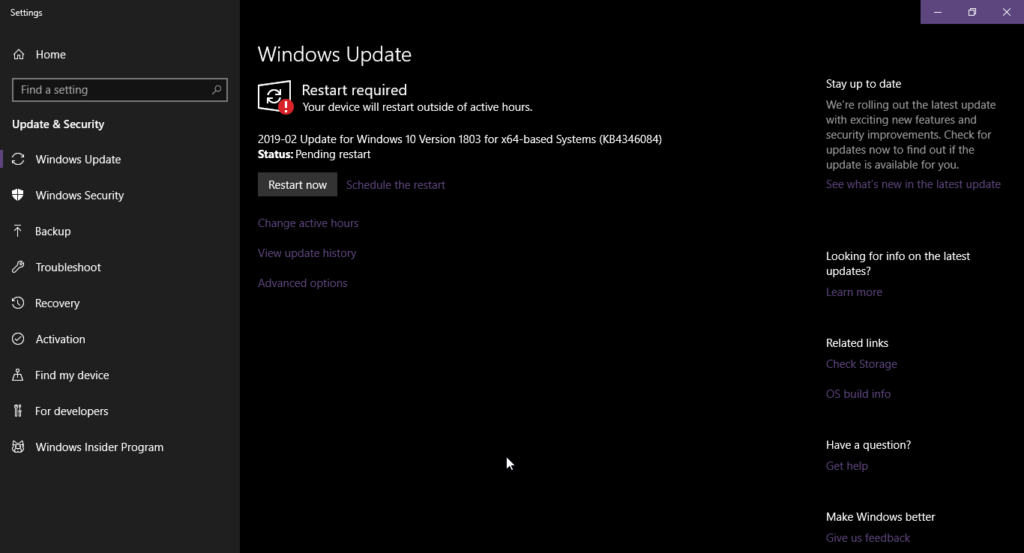The width and height of the screenshot is (1024, 553).
Task: Click the Windows Update page heading
Action: coord(334,54)
